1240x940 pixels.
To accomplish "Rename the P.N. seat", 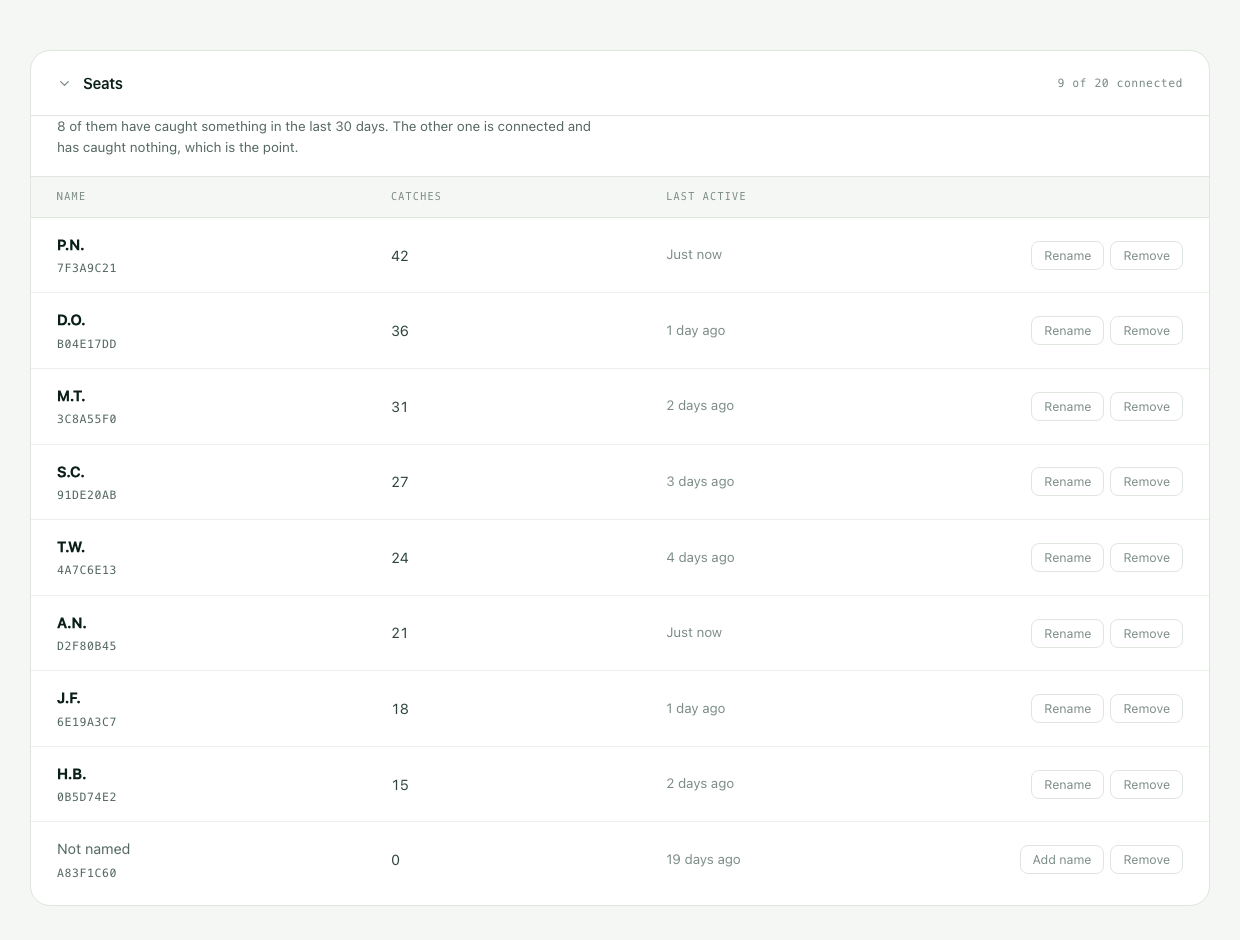I will pyautogui.click(x=1067, y=256).
